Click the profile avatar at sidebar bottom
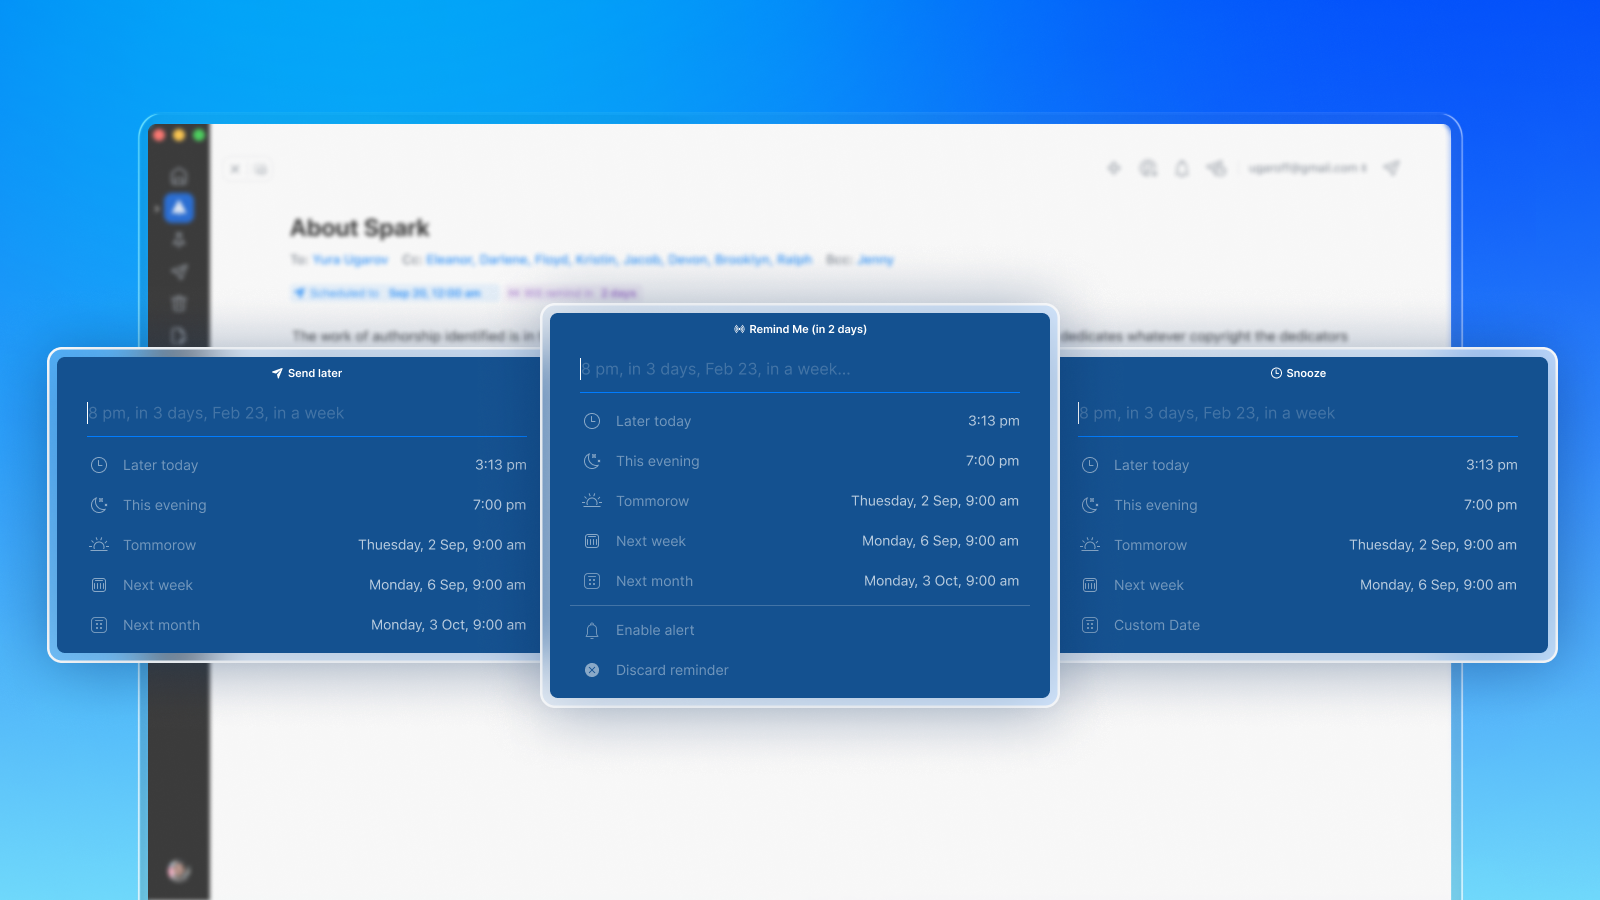 (x=179, y=871)
